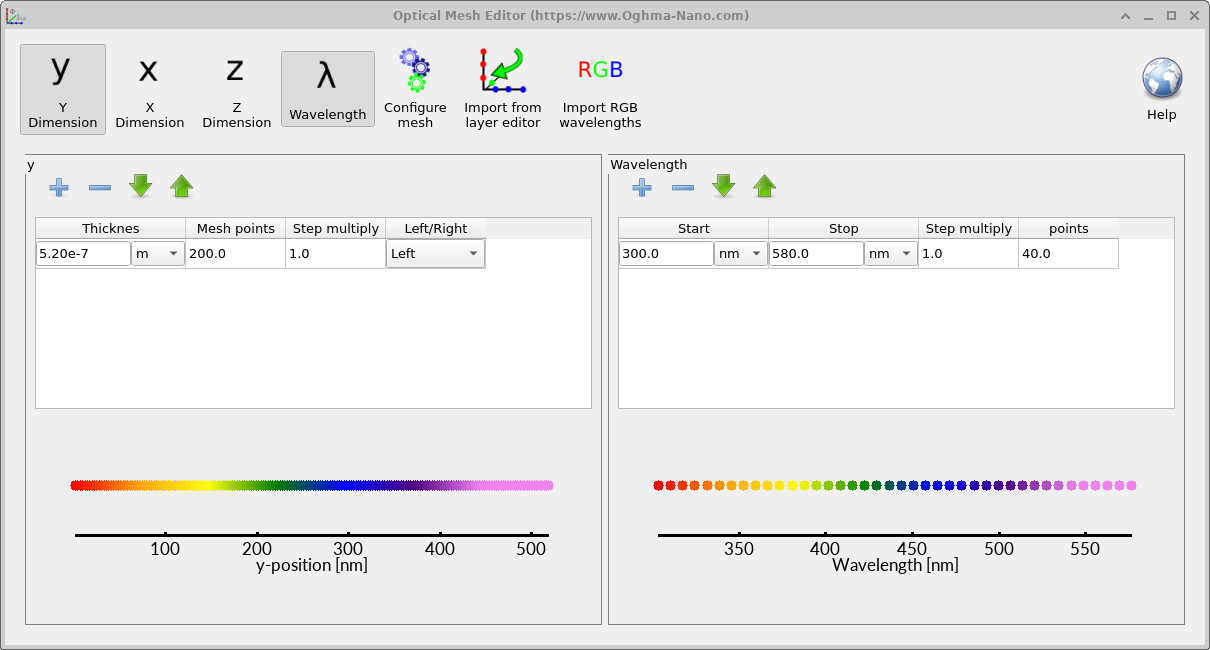
Task: Open the Left/Right dropdown showing Left
Action: click(435, 254)
